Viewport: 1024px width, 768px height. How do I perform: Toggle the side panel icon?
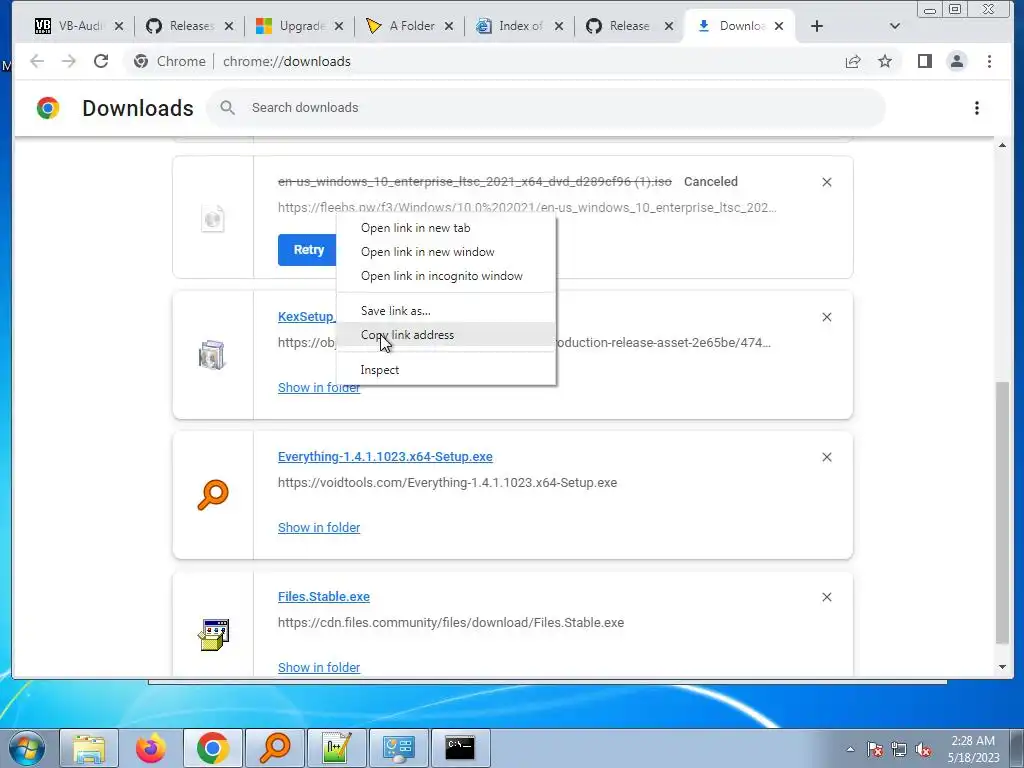point(925,61)
